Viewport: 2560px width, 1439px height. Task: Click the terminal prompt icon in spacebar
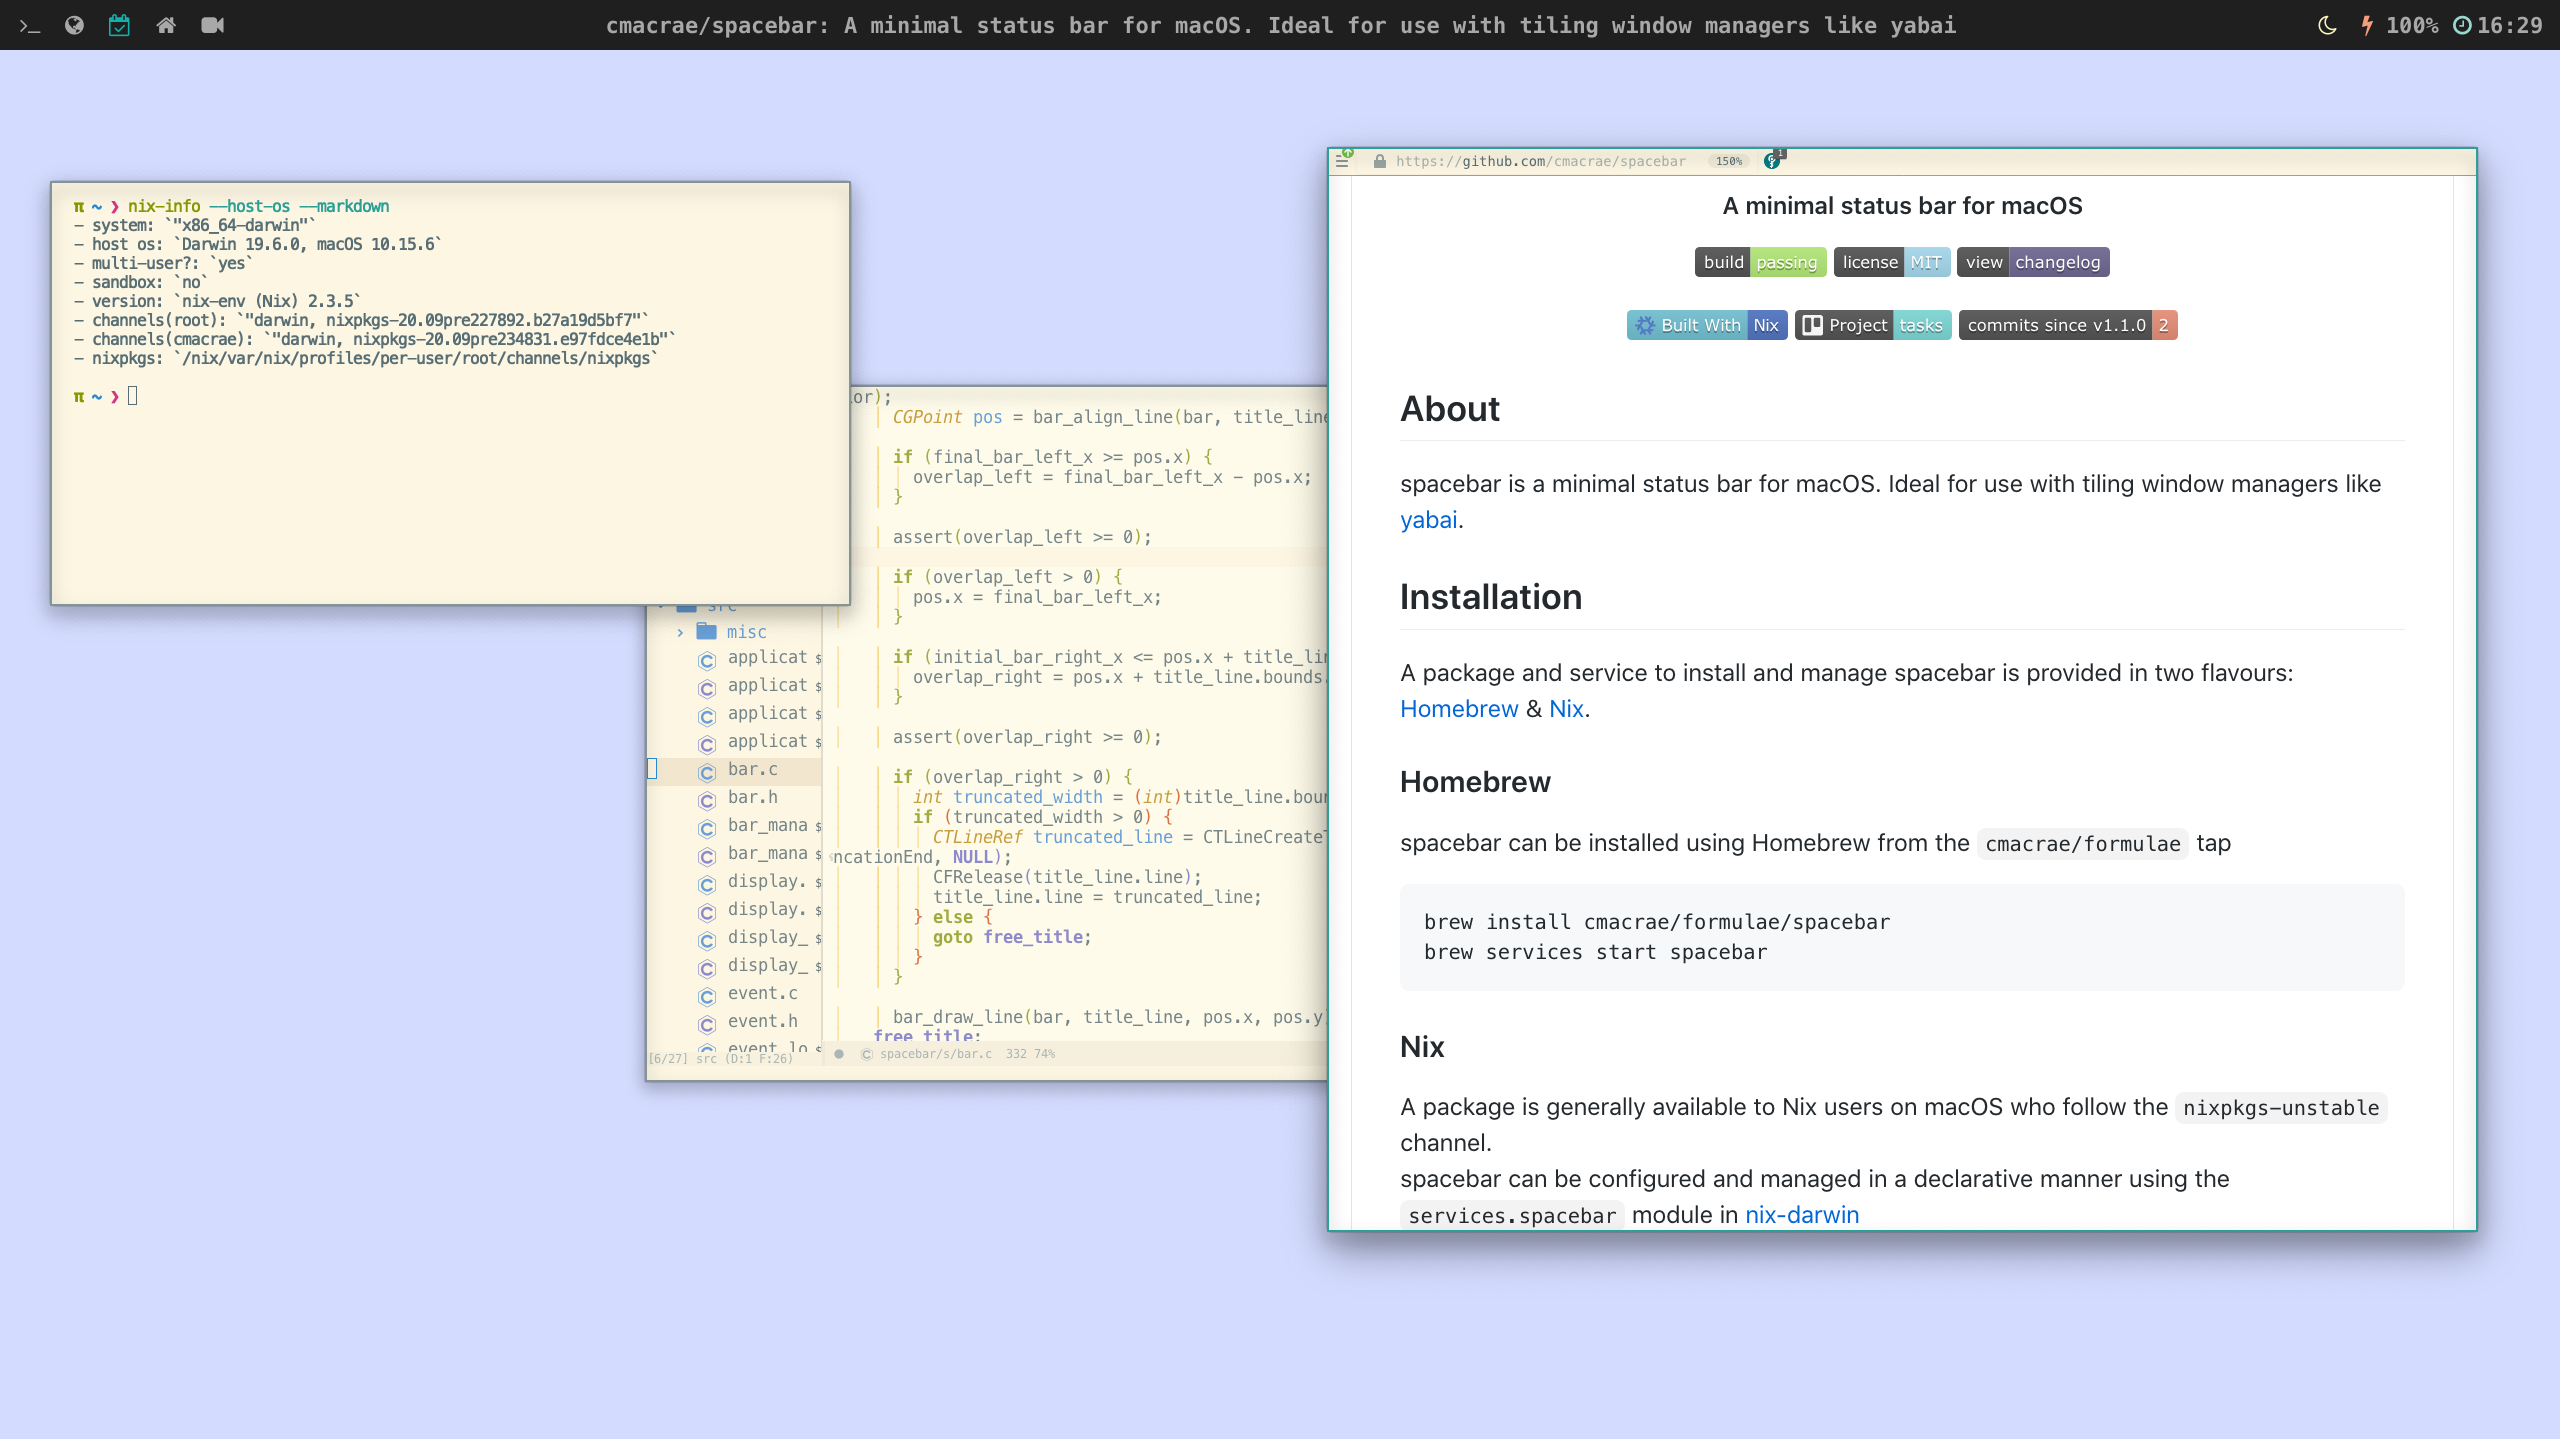[x=30, y=26]
